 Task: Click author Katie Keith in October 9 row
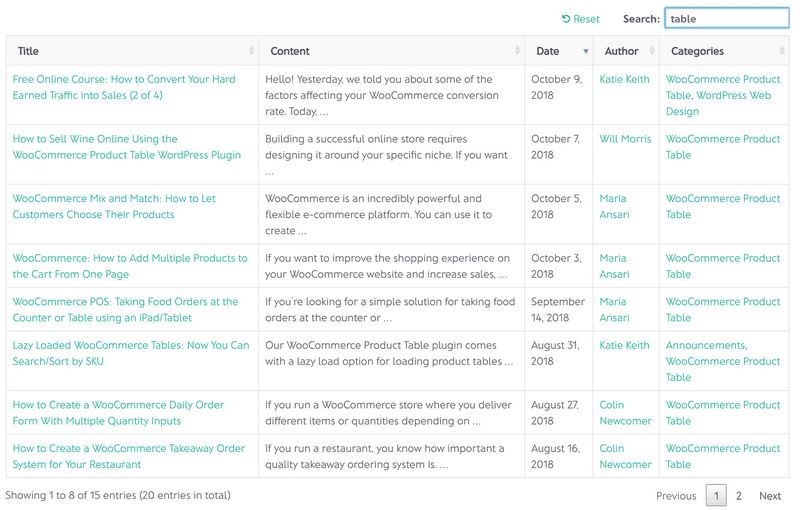click(x=624, y=79)
